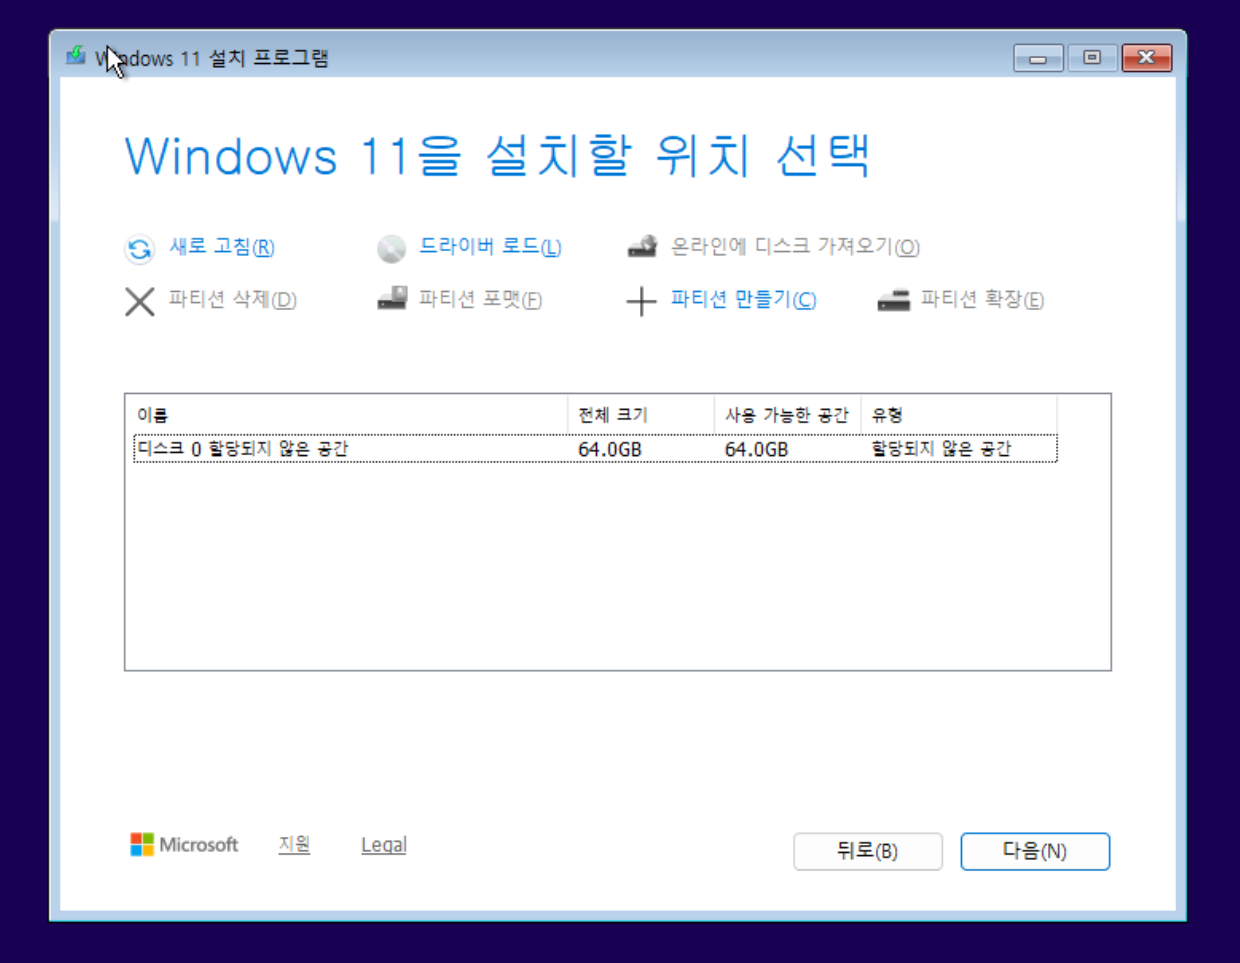Click the 이름 column header
Image resolution: width=1240 pixels, height=963 pixels.
pos(346,415)
